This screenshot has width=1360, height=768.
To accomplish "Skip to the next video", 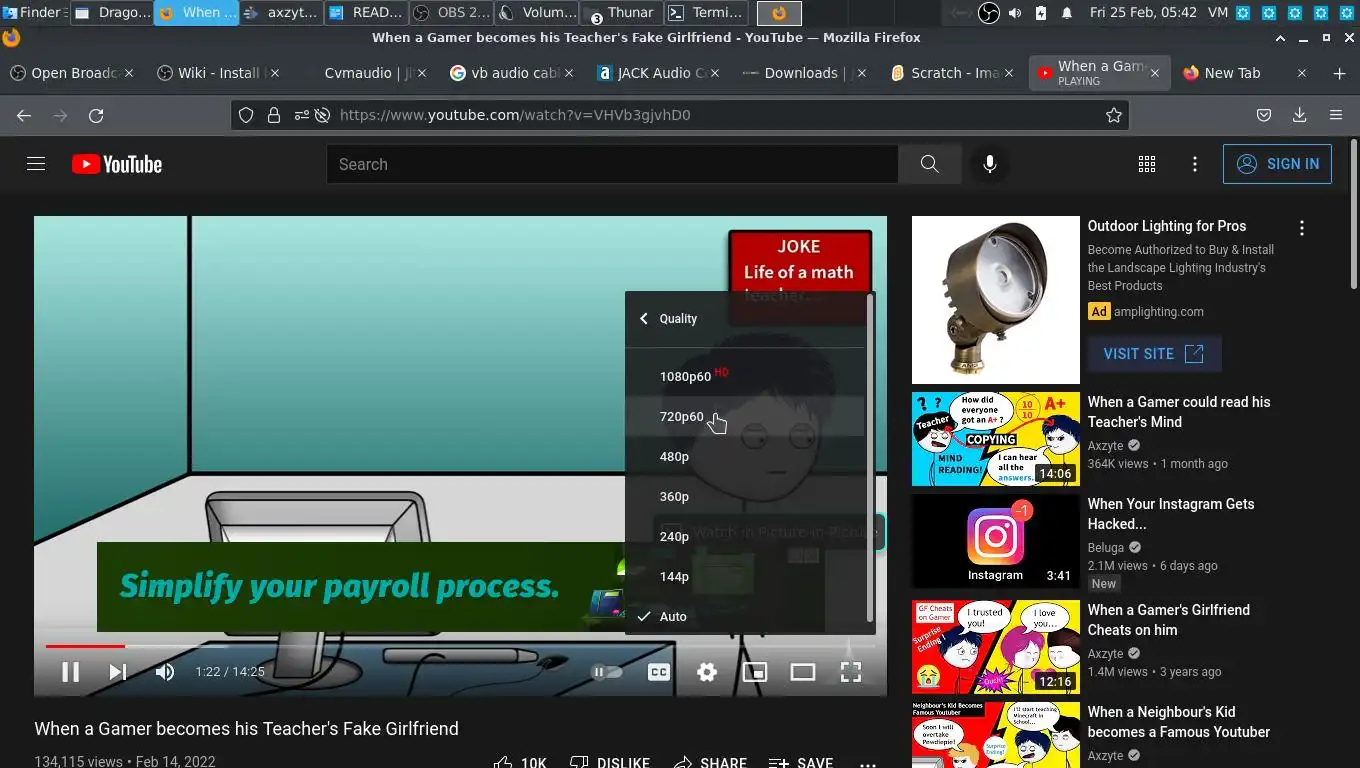I will (118, 672).
